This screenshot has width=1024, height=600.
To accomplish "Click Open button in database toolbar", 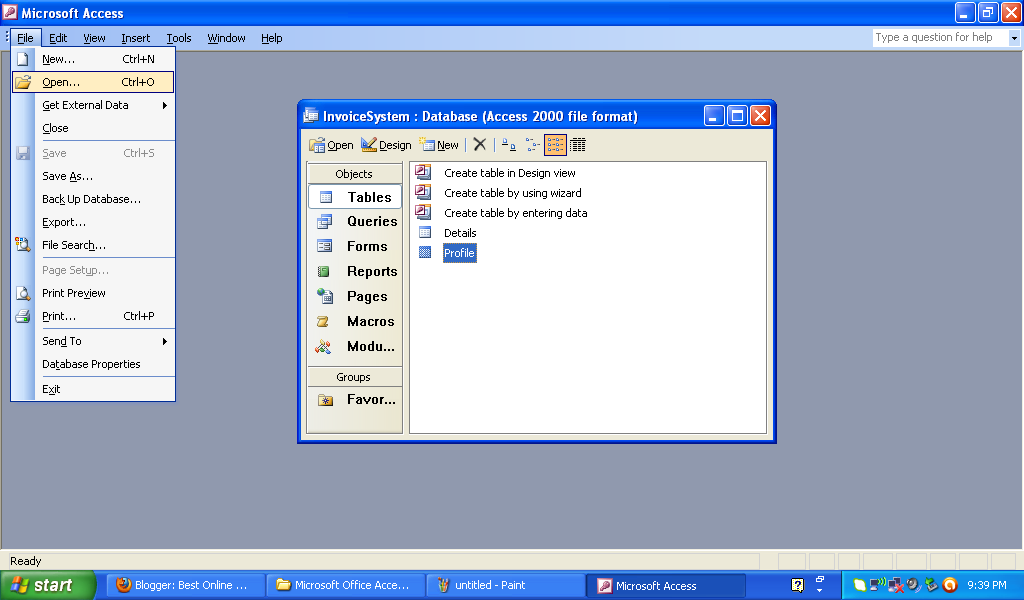I will tap(331, 145).
